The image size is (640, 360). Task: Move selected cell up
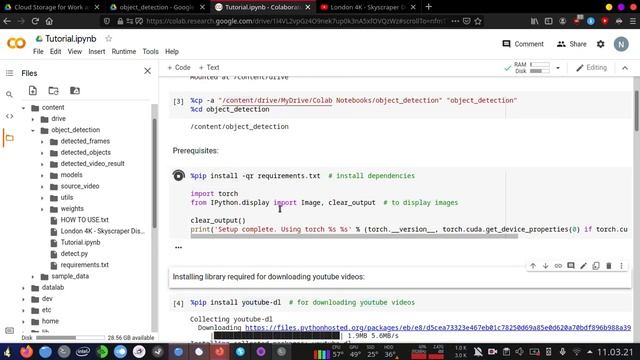click(533, 266)
